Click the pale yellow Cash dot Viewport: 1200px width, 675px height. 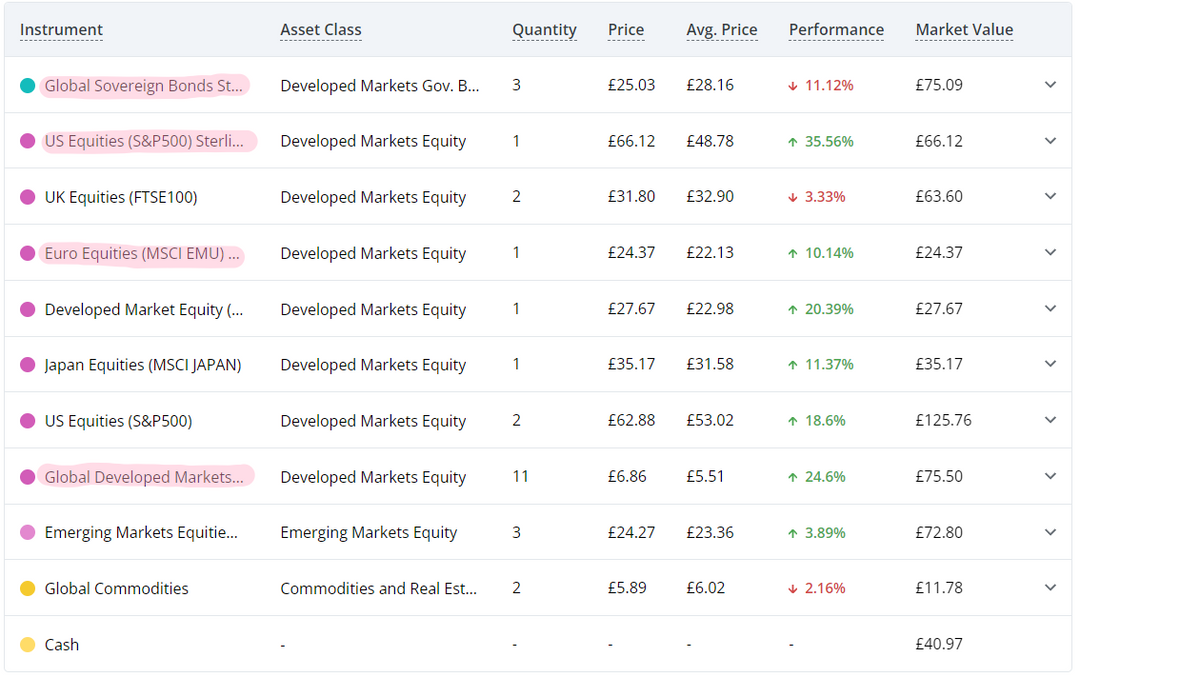(x=28, y=645)
